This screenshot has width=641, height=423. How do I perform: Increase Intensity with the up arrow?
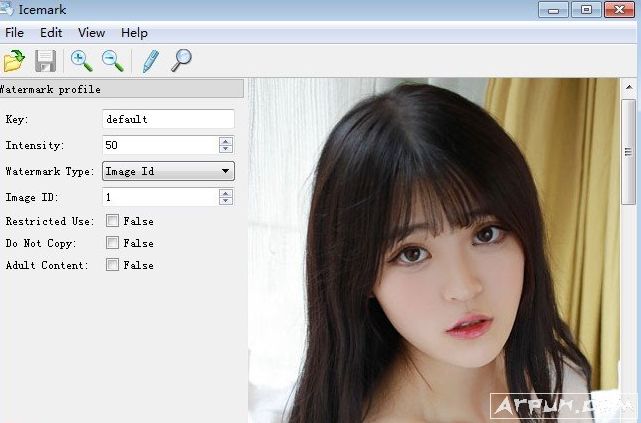click(x=226, y=141)
